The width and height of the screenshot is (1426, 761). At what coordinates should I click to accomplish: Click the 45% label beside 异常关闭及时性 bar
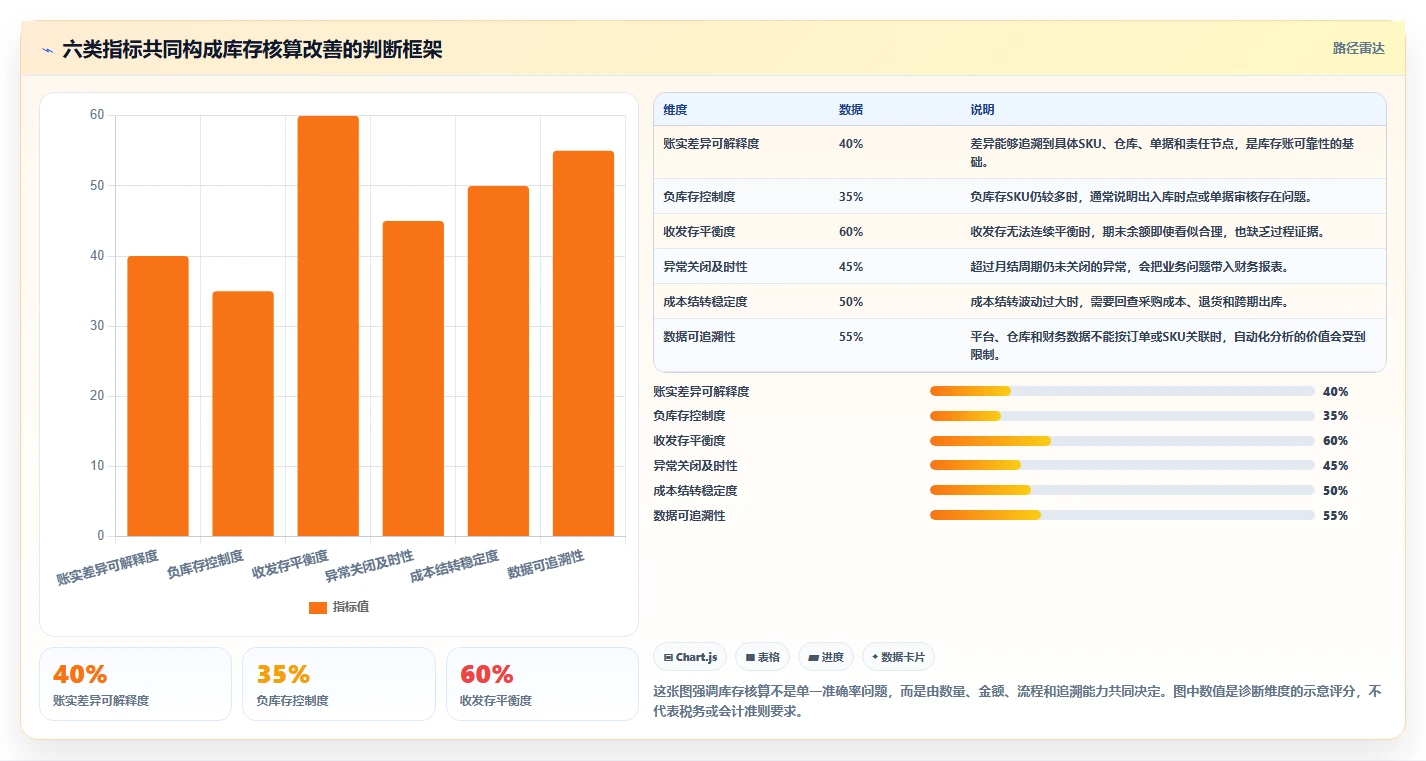1335,466
